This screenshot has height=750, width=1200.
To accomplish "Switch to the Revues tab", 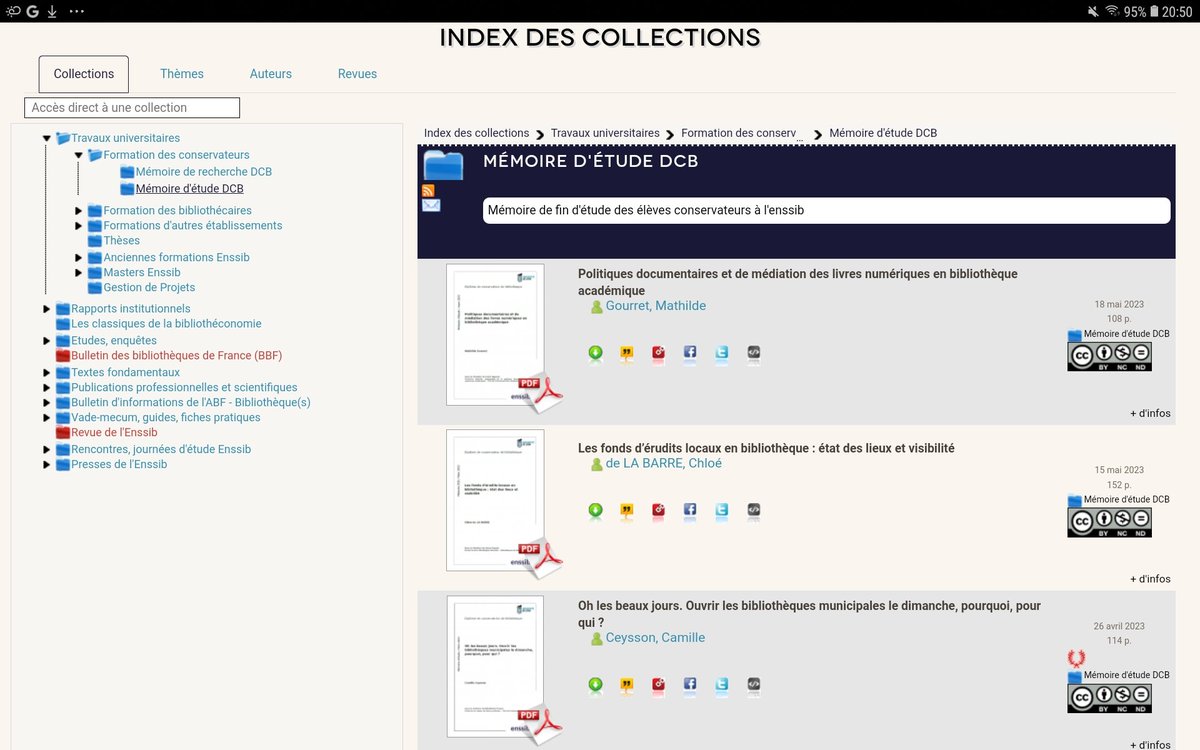I will [357, 74].
